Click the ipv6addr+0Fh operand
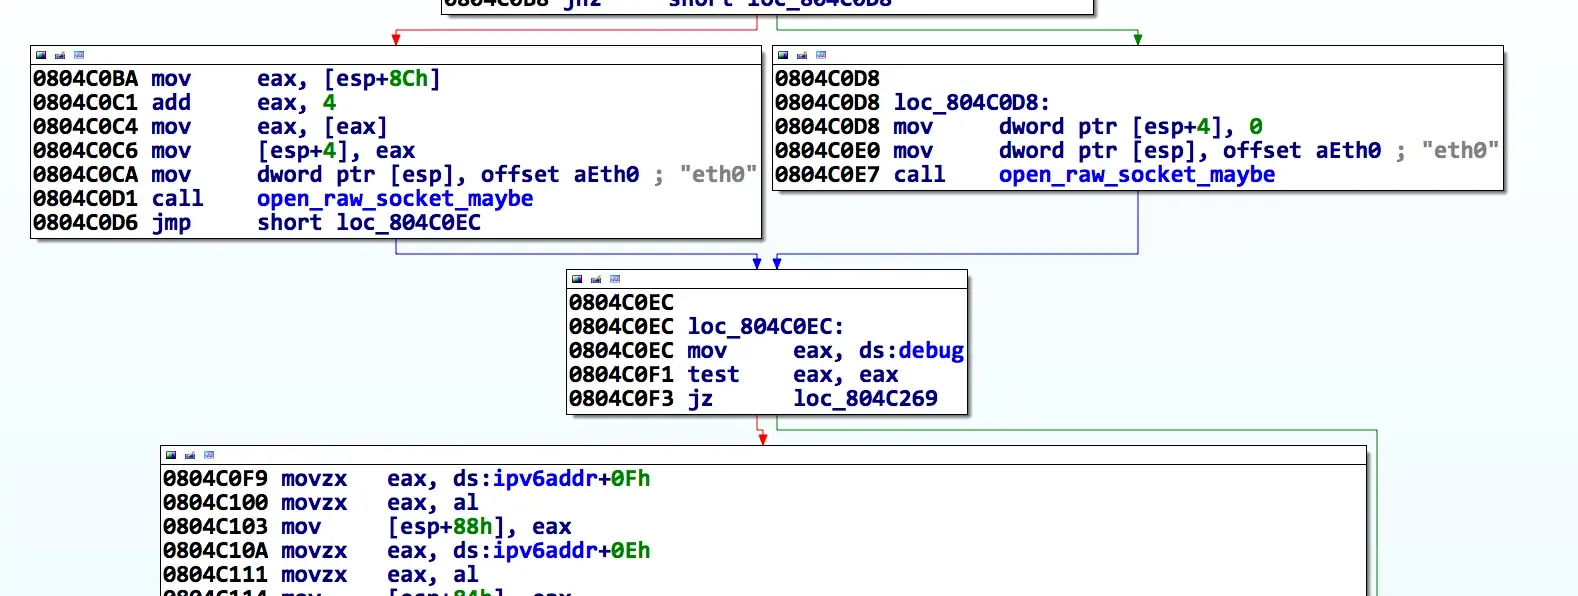Screen dimensions: 1578x596 [x=571, y=479]
